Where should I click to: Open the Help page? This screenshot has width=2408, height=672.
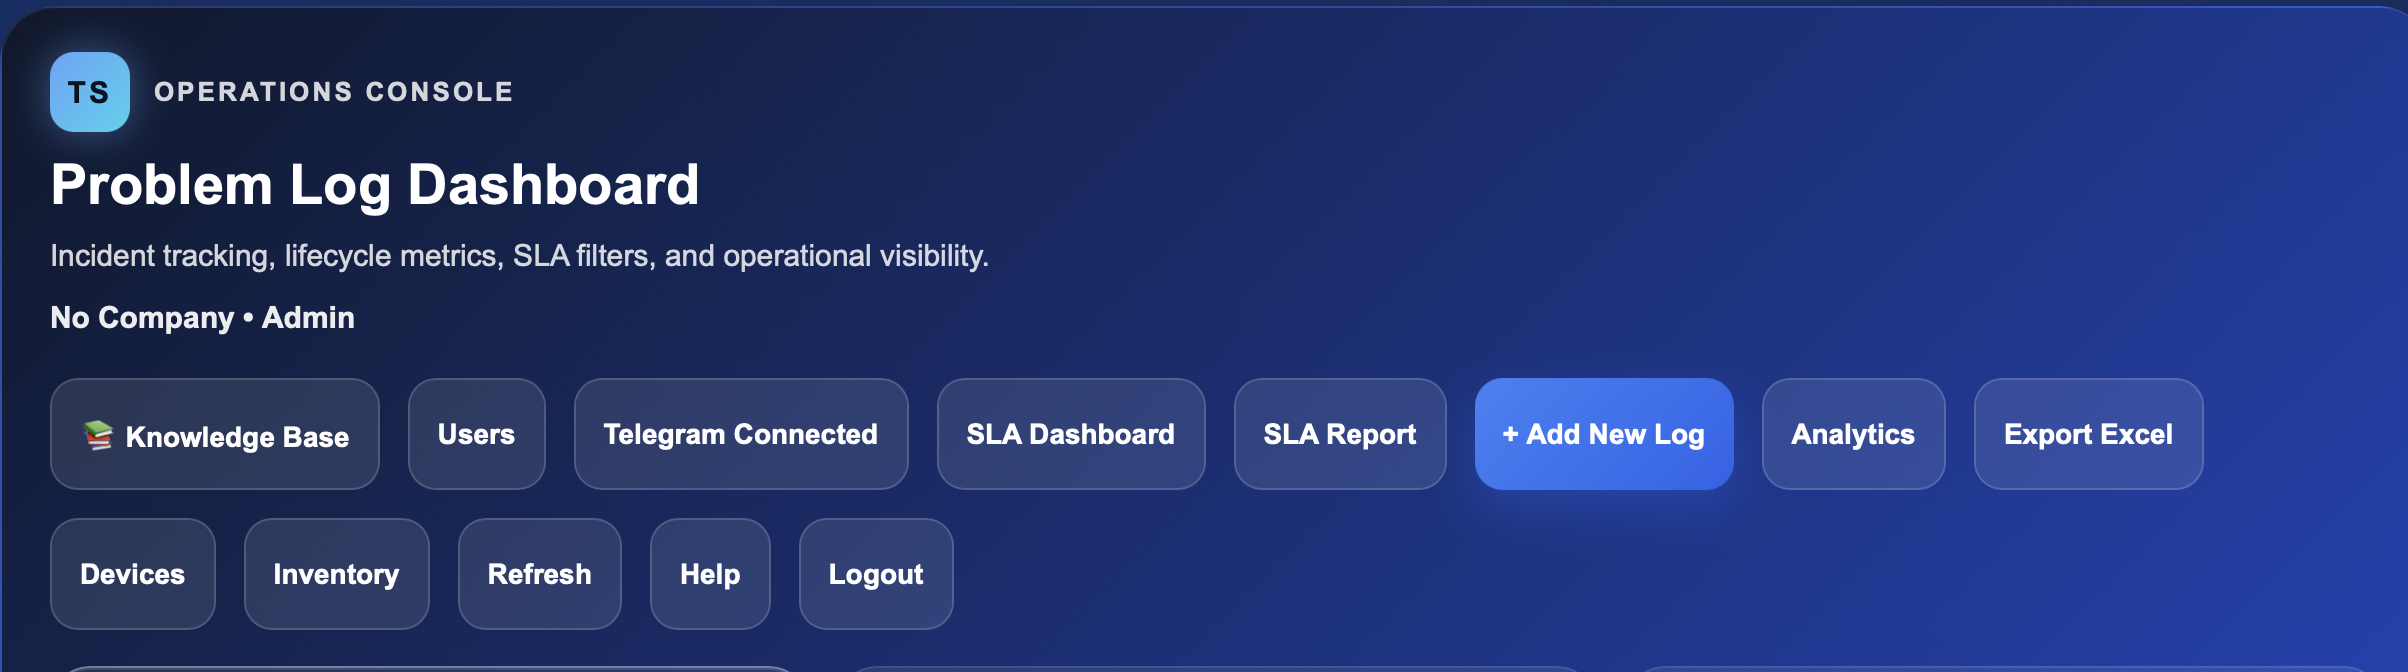(x=711, y=574)
